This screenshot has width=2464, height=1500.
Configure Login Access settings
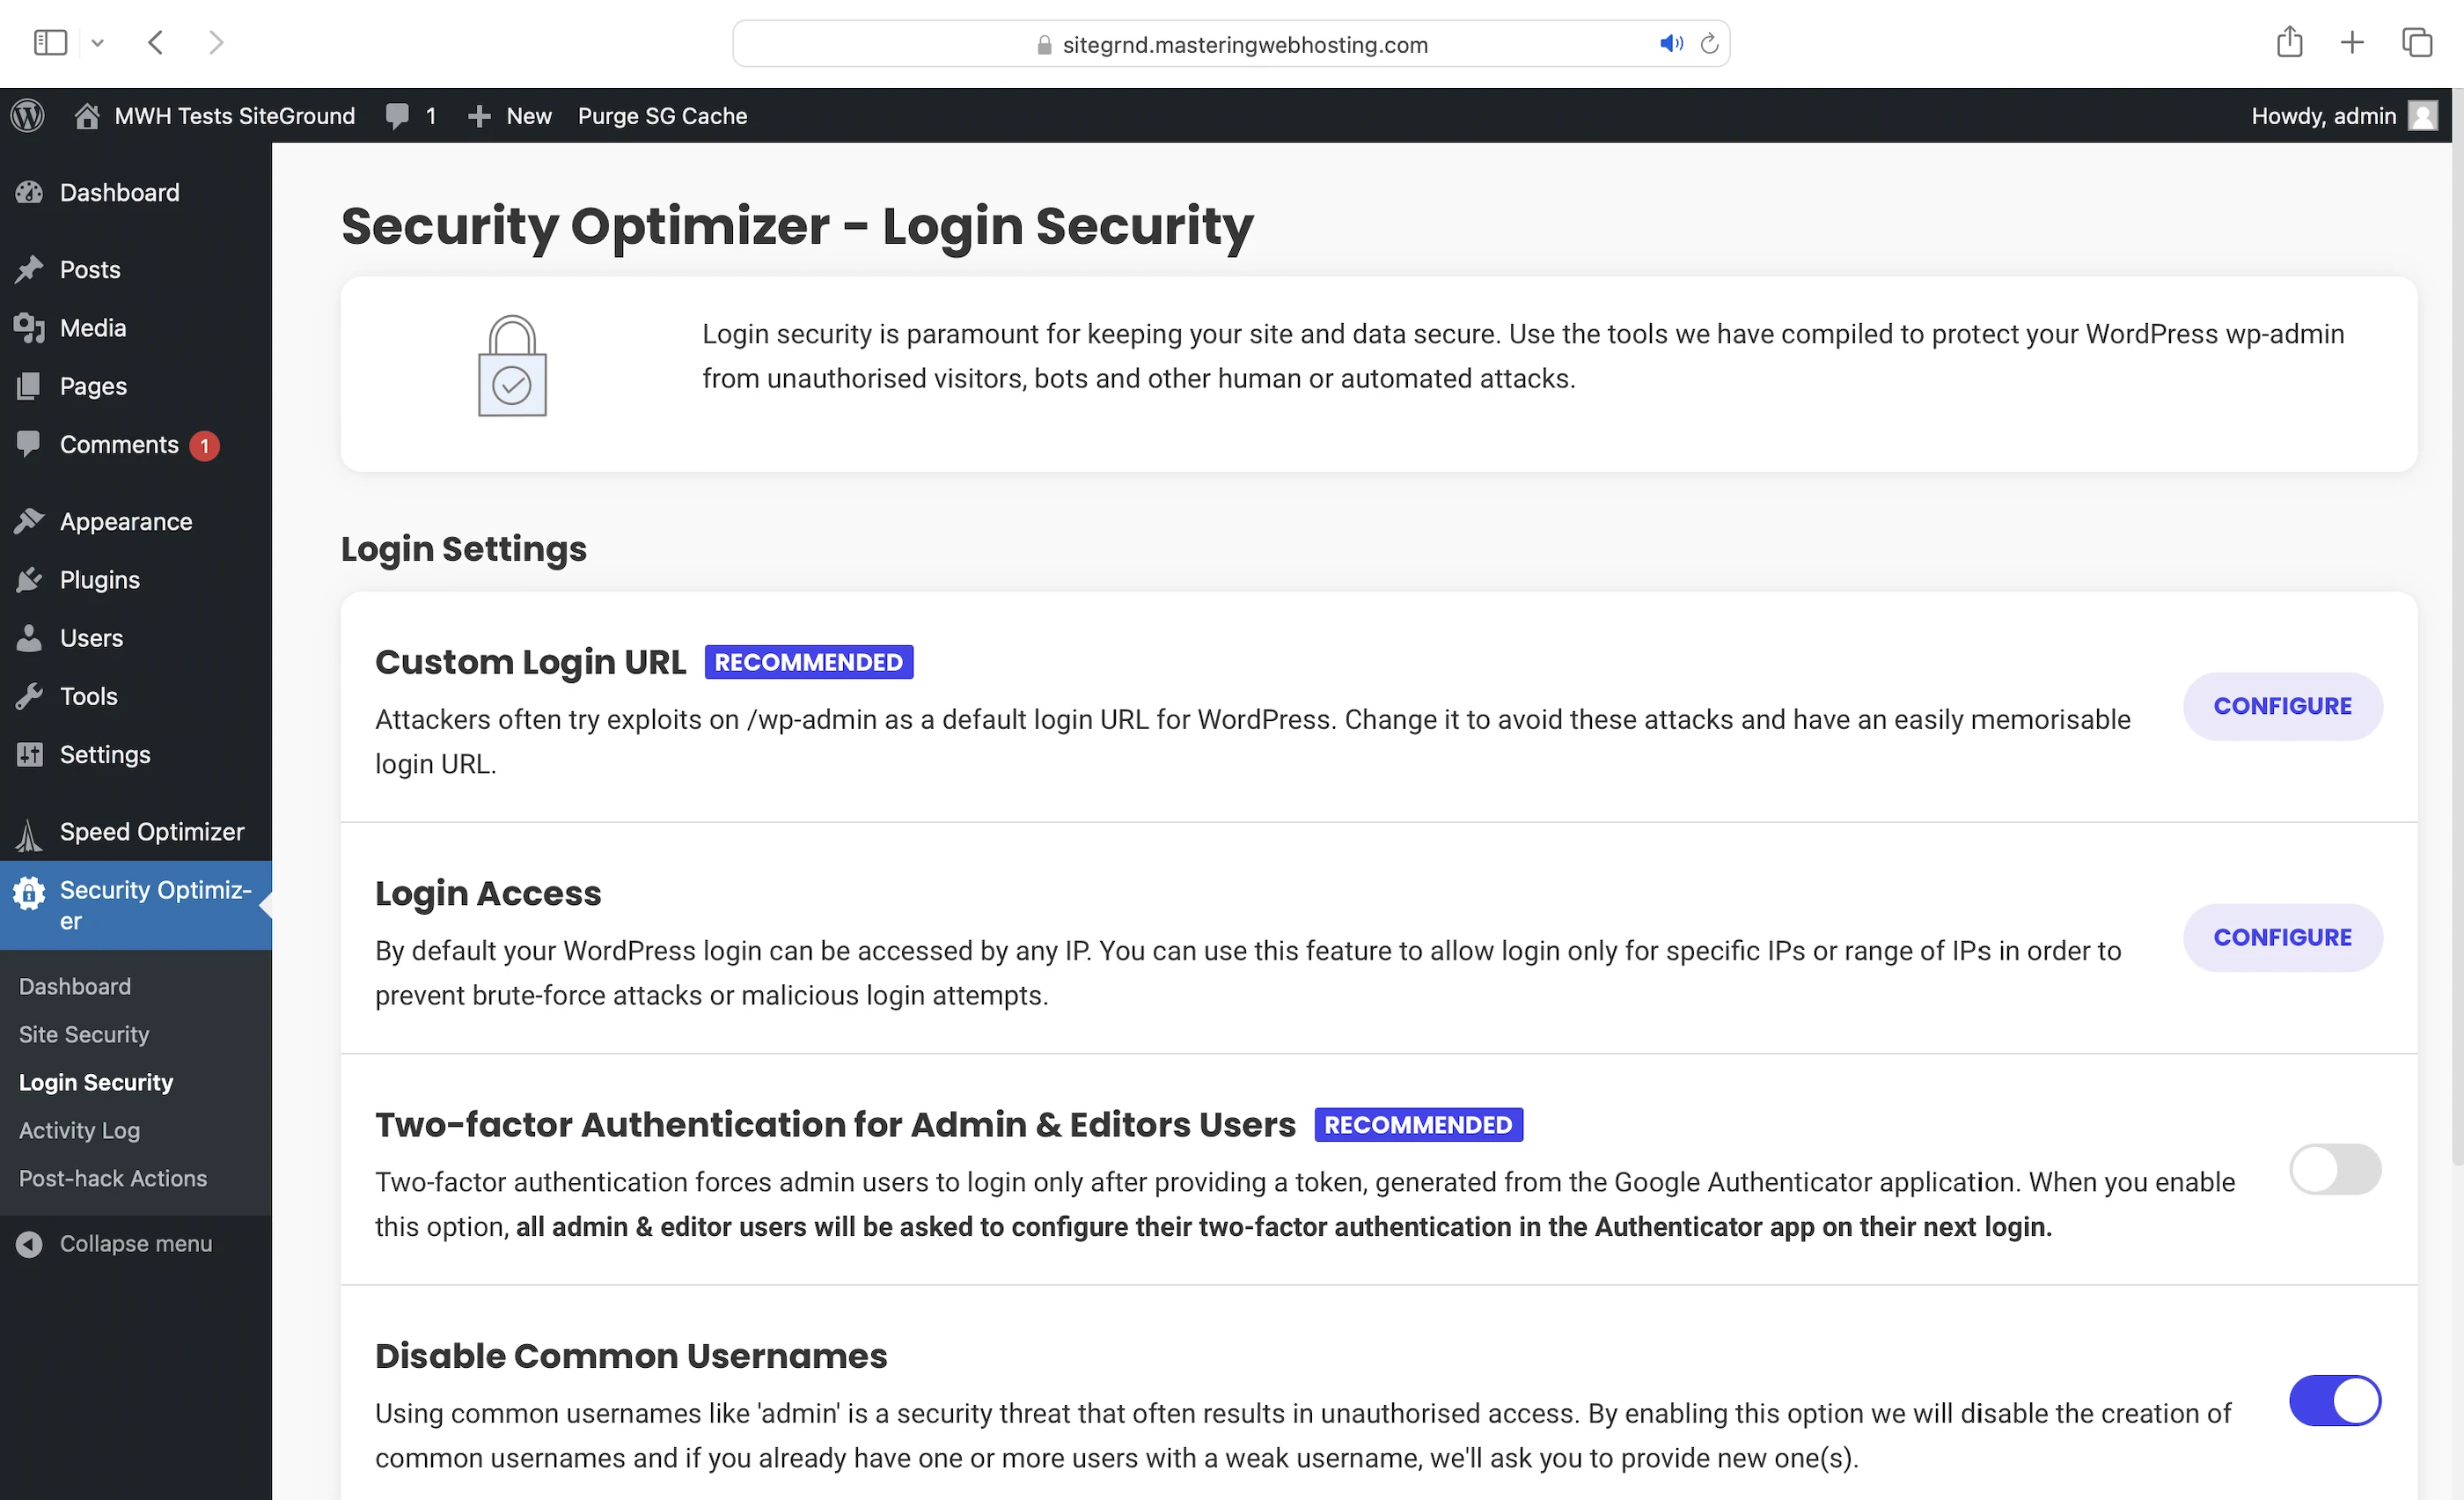(x=2281, y=937)
